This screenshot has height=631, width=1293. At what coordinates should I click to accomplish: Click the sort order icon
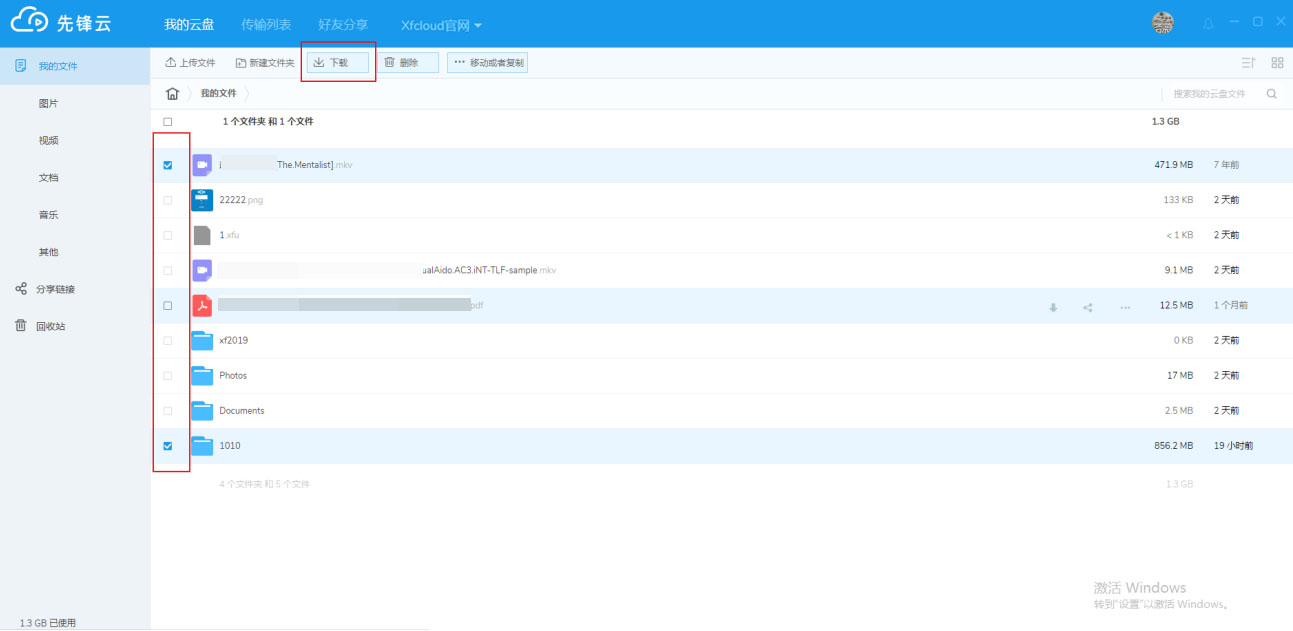point(1248,63)
